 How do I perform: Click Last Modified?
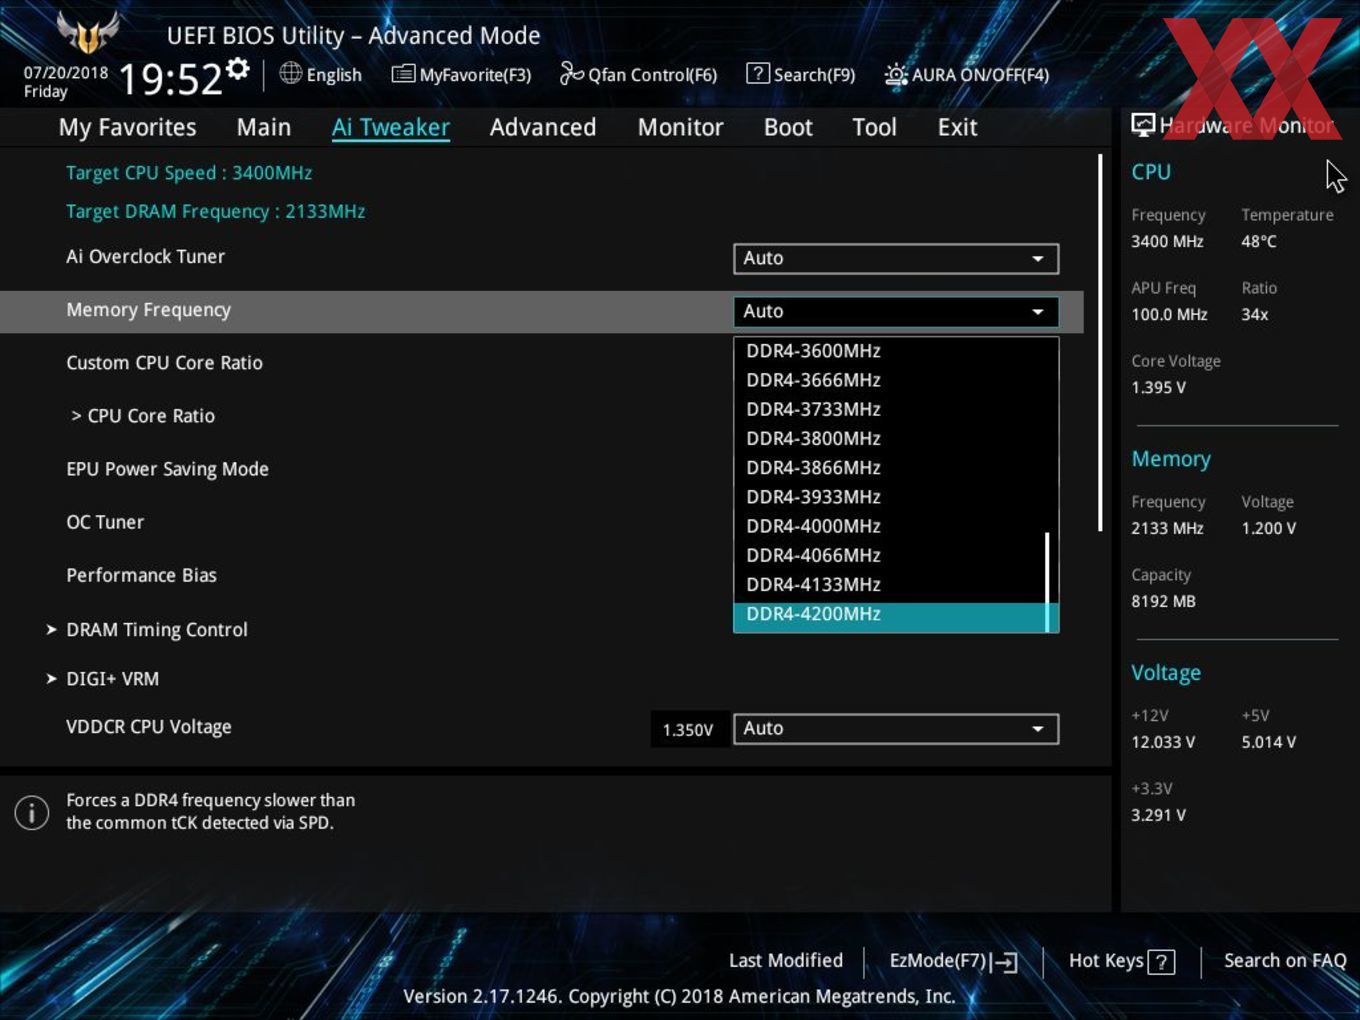[786, 961]
